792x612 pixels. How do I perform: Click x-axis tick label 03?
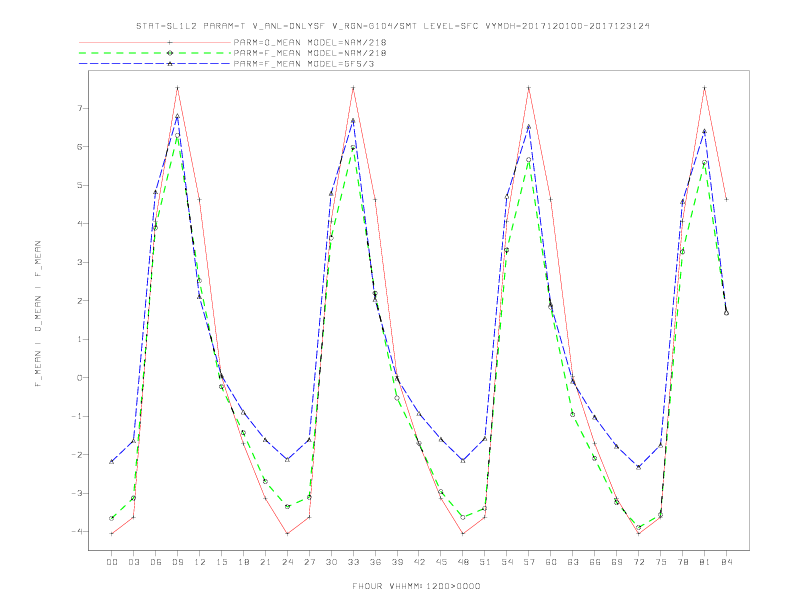[x=133, y=562]
